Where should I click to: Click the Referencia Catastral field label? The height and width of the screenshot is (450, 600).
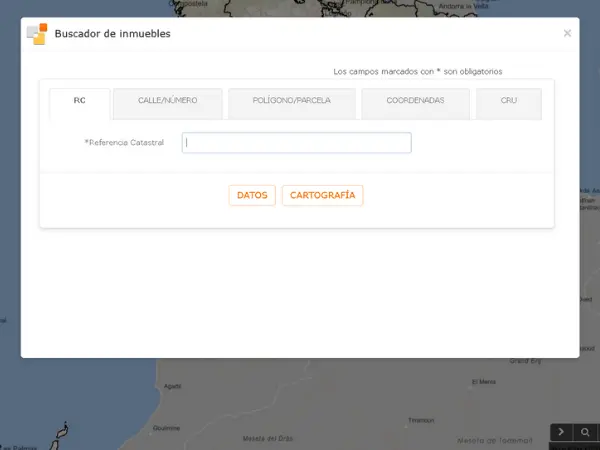pyautogui.click(x=124, y=143)
